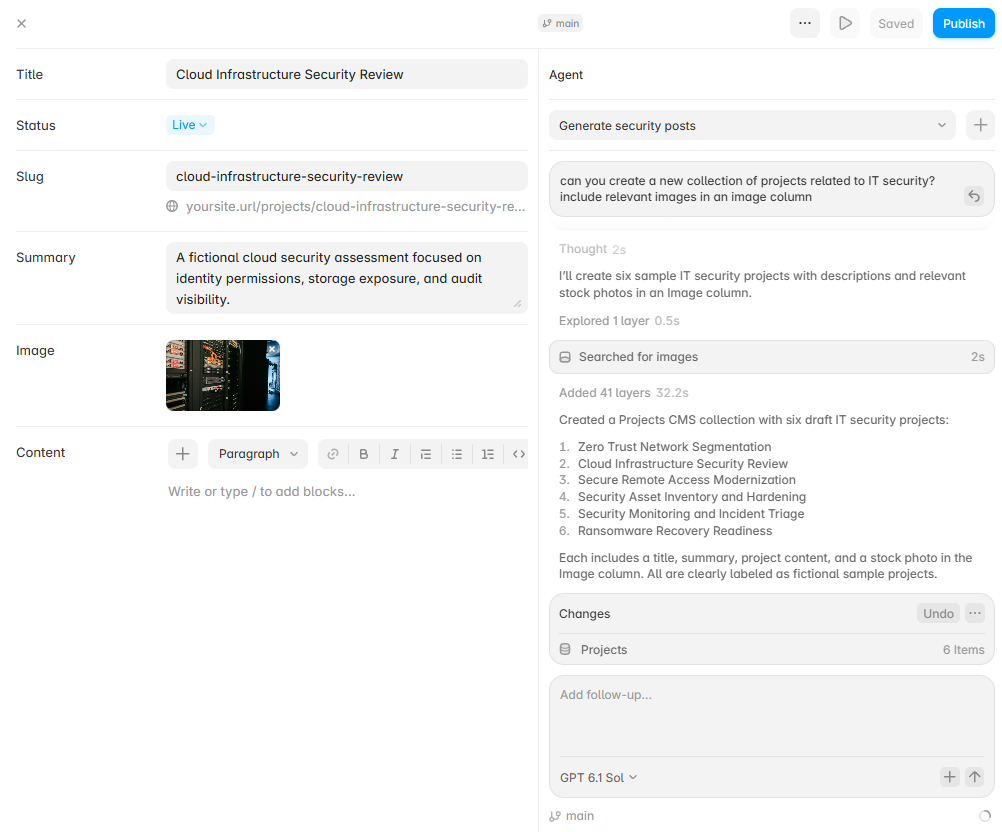Click the globe icon beside URL
The image size is (1002, 832).
172,206
